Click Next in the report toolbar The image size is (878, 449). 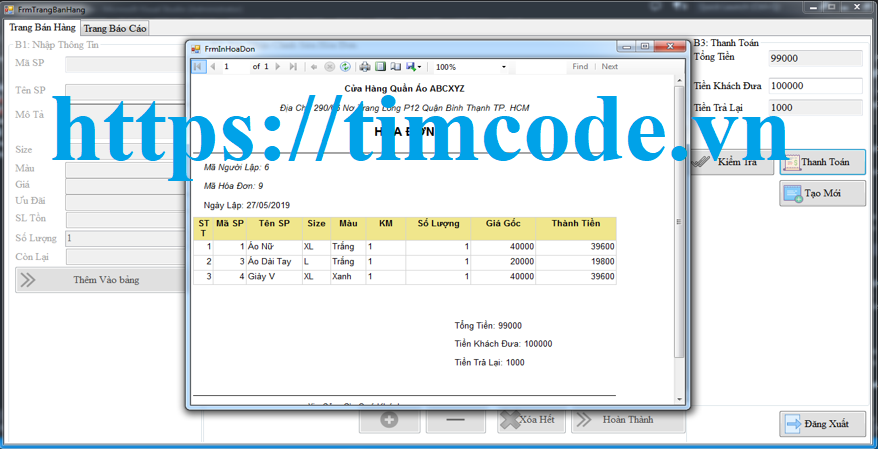[610, 67]
